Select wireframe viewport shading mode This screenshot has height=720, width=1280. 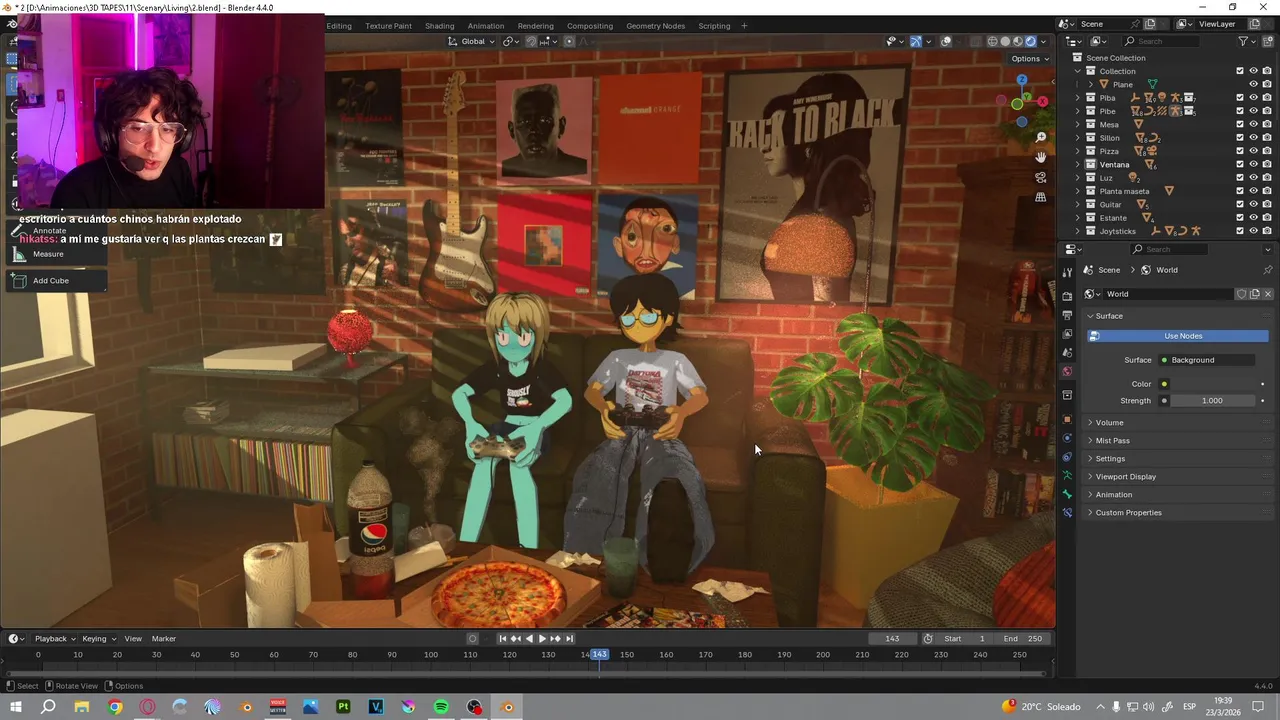click(993, 41)
